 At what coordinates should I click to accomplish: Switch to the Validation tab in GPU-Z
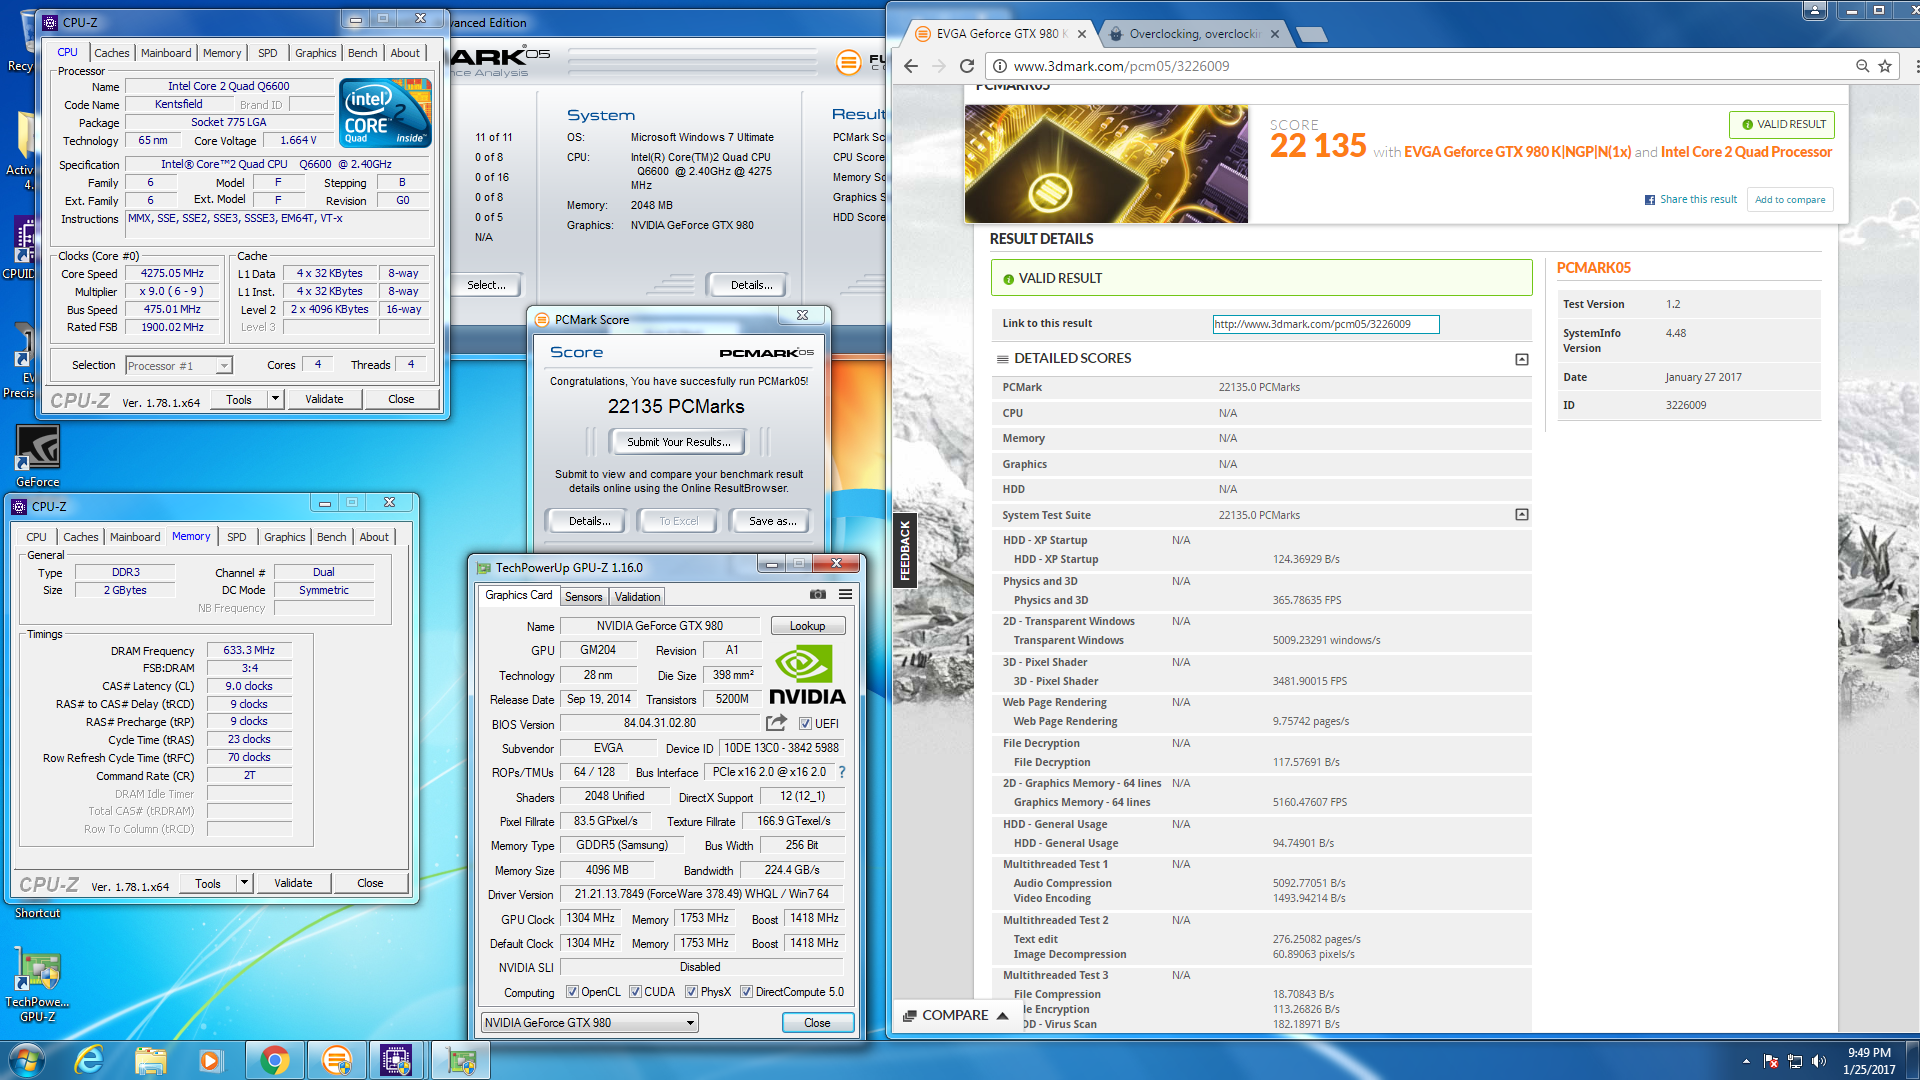click(637, 596)
